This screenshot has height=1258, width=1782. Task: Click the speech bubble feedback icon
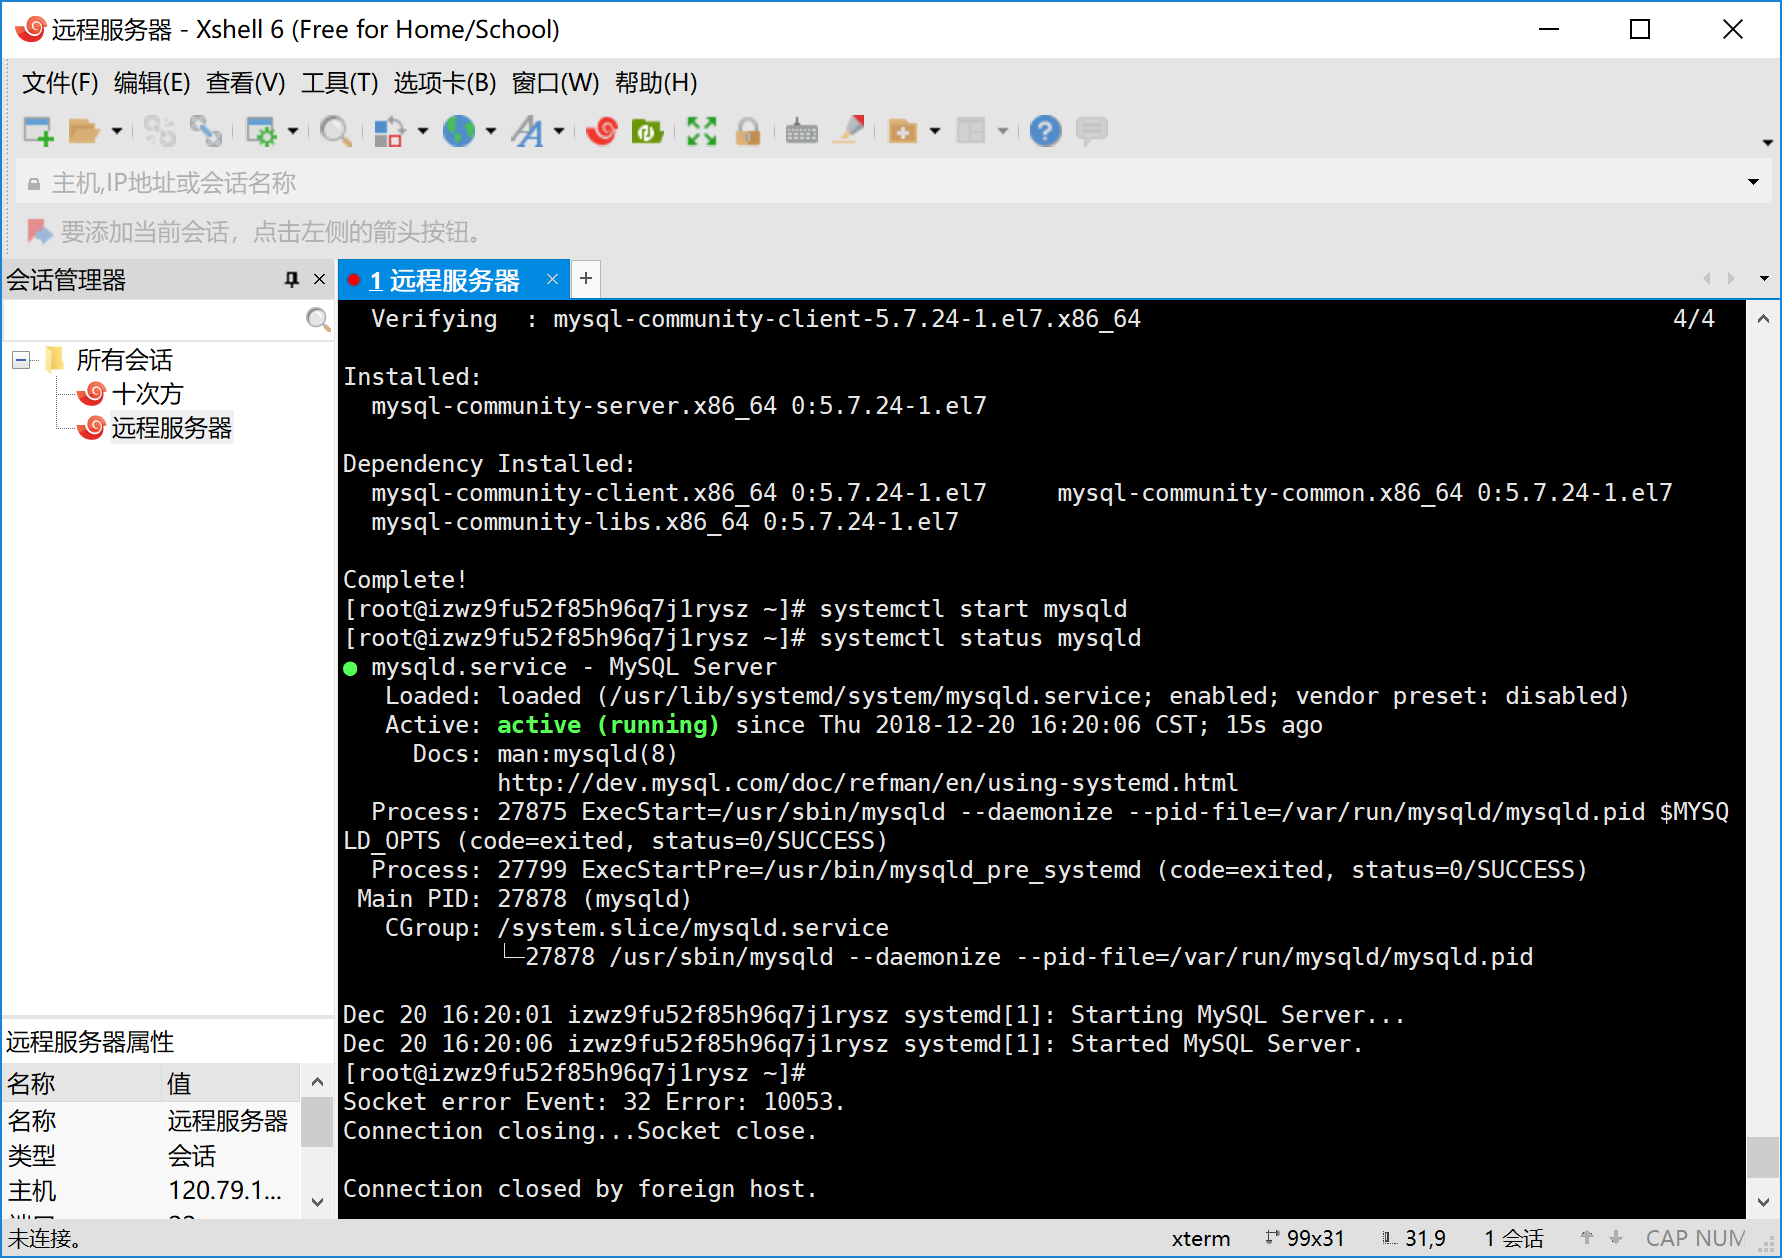pos(1092,131)
